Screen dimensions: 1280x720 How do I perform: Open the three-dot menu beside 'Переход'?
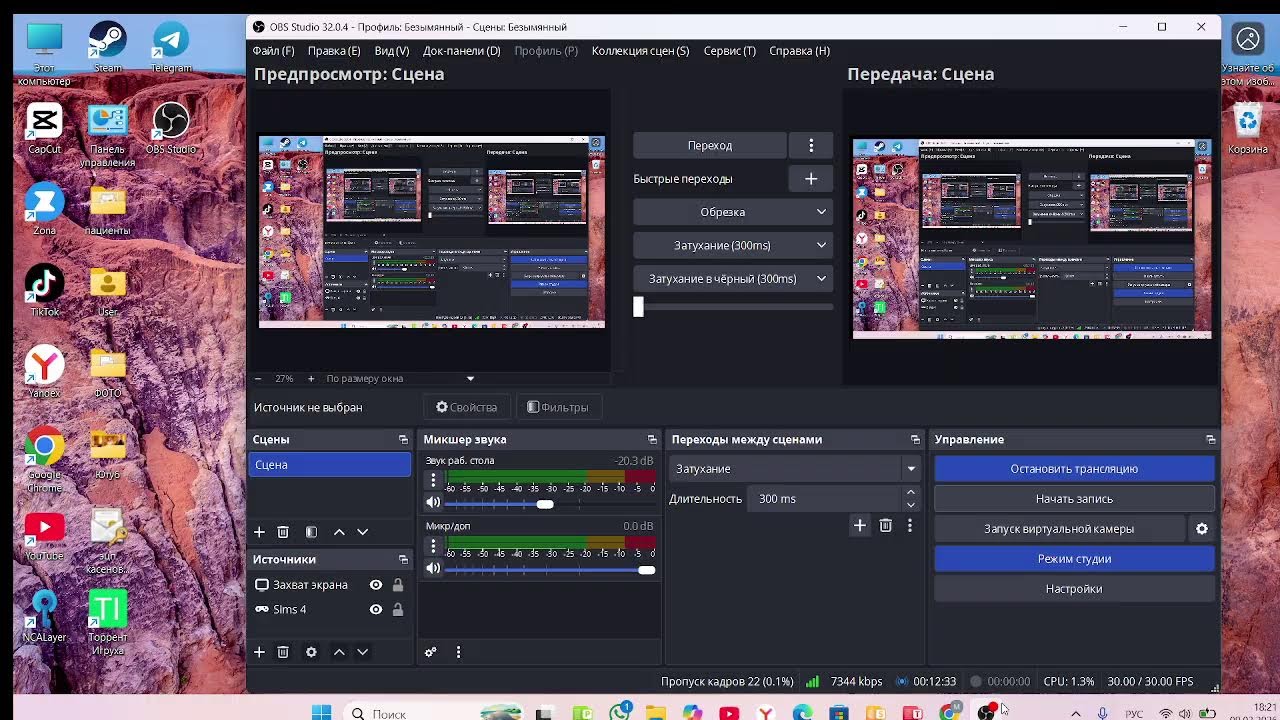tap(811, 146)
